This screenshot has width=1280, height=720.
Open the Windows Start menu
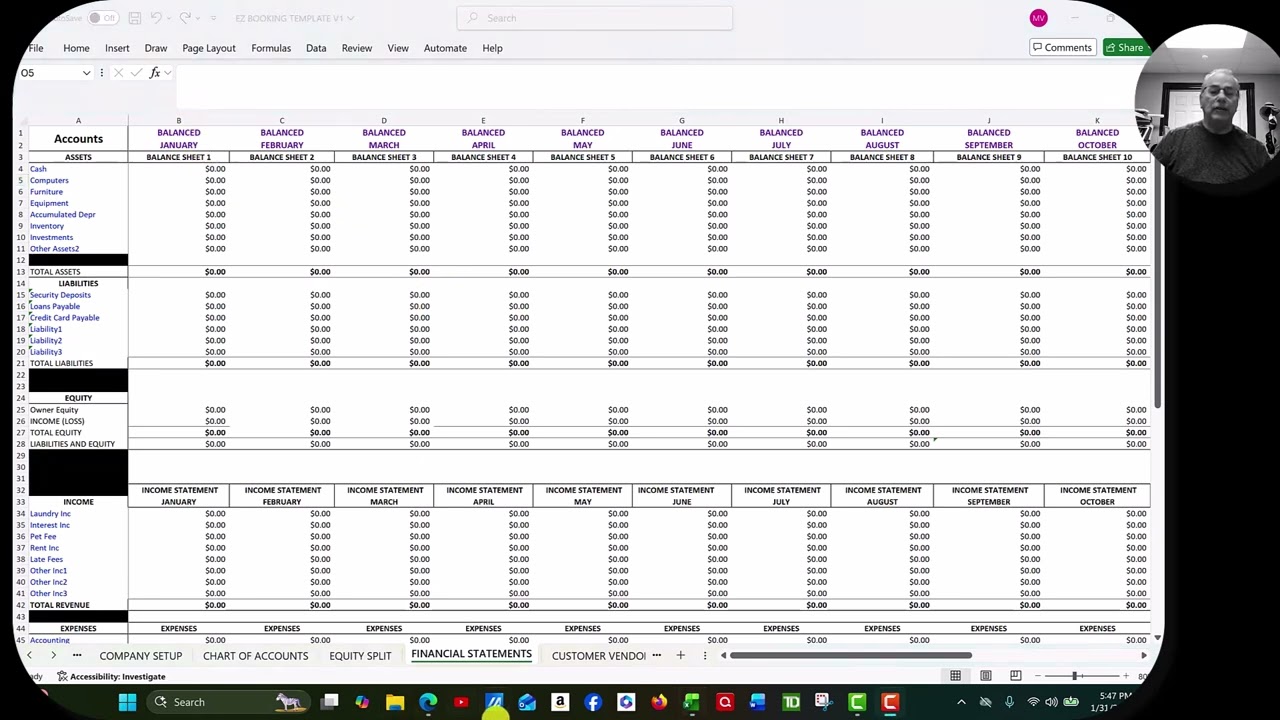coord(127,702)
